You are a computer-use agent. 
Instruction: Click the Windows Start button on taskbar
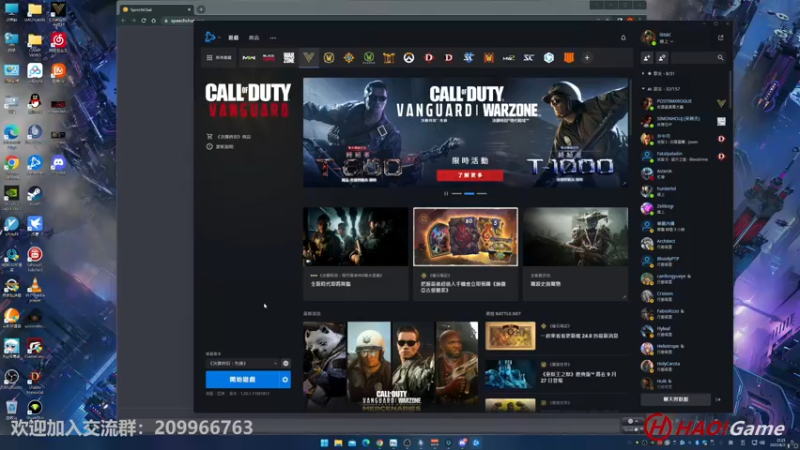[x=324, y=443]
